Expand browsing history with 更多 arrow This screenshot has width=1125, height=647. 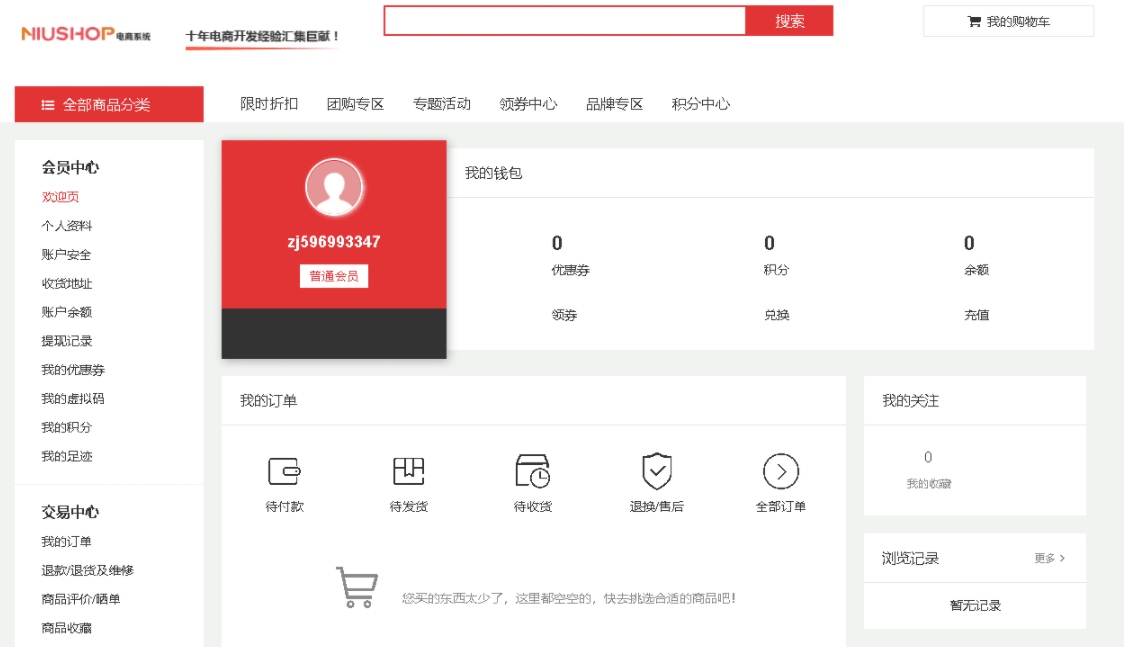1049,558
